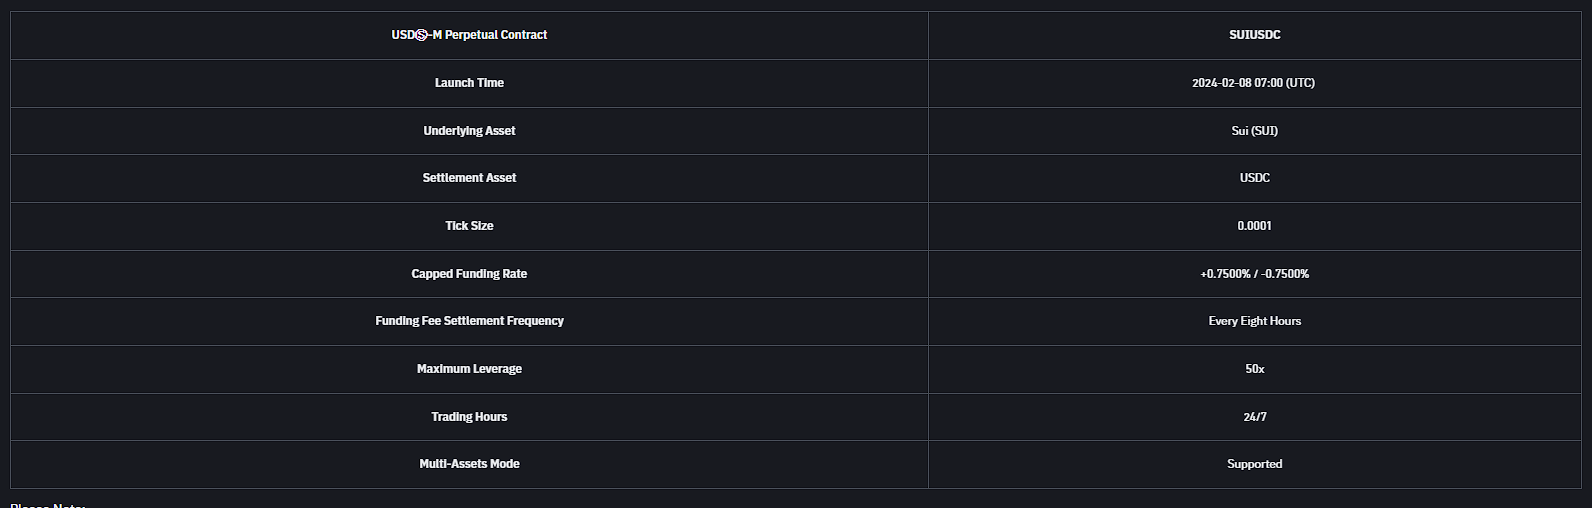Click the Launch Time row label
Image resolution: width=1592 pixels, height=508 pixels.
click(x=469, y=83)
